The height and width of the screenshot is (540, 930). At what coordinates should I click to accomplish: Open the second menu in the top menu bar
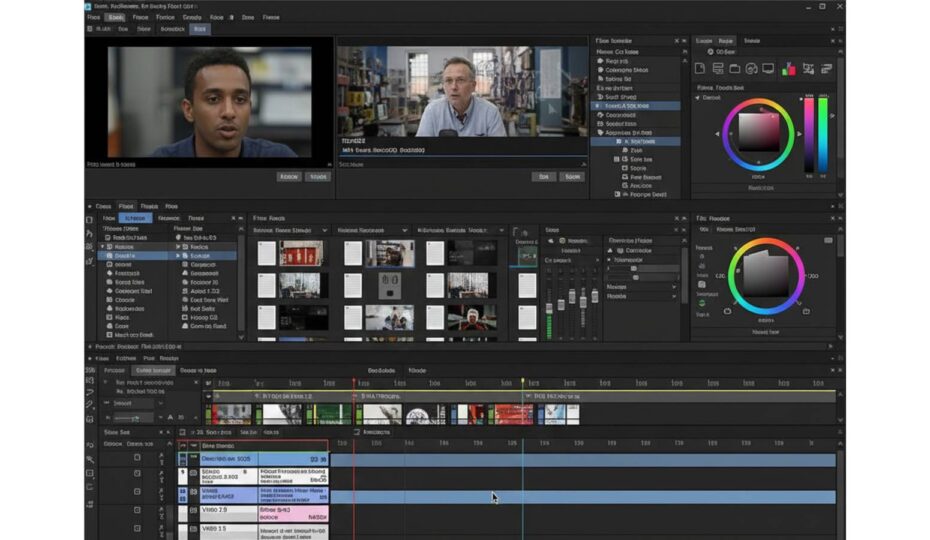116,17
